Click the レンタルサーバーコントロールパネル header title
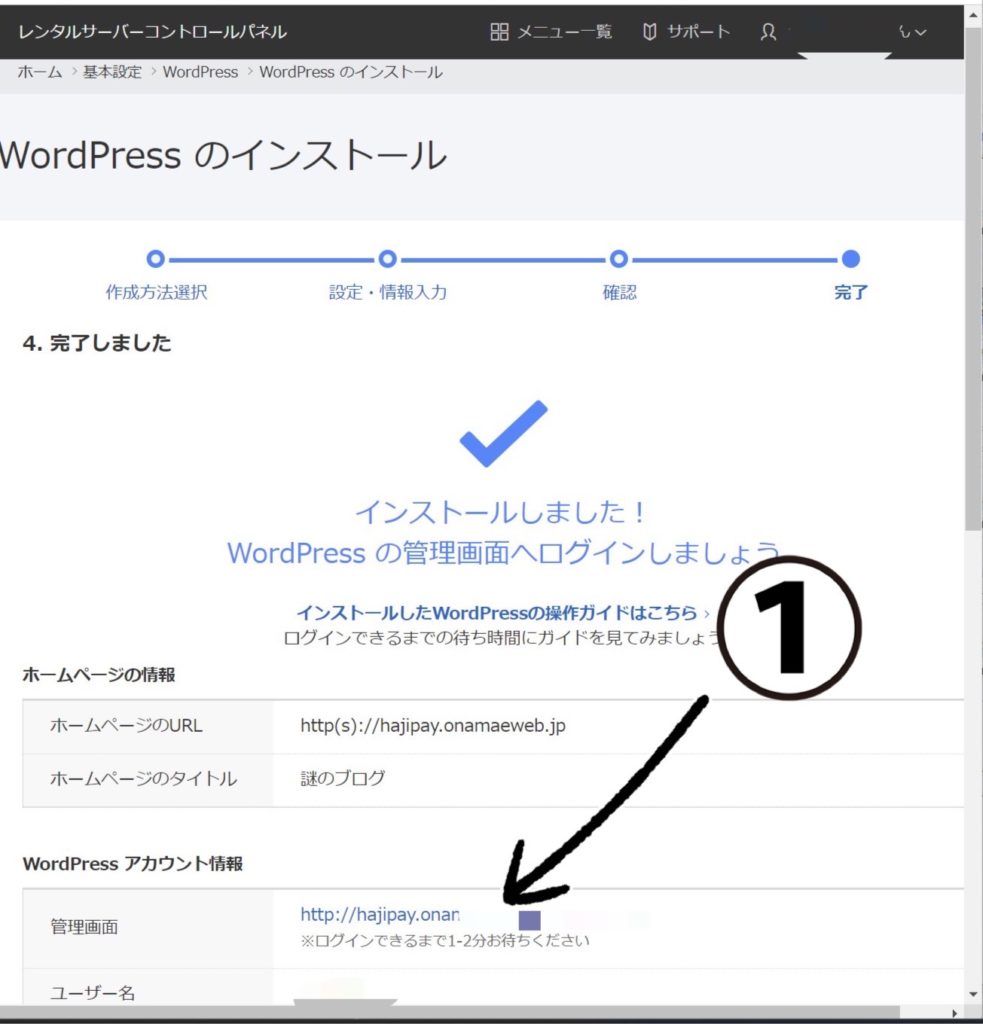The image size is (983, 1024). 152,32
